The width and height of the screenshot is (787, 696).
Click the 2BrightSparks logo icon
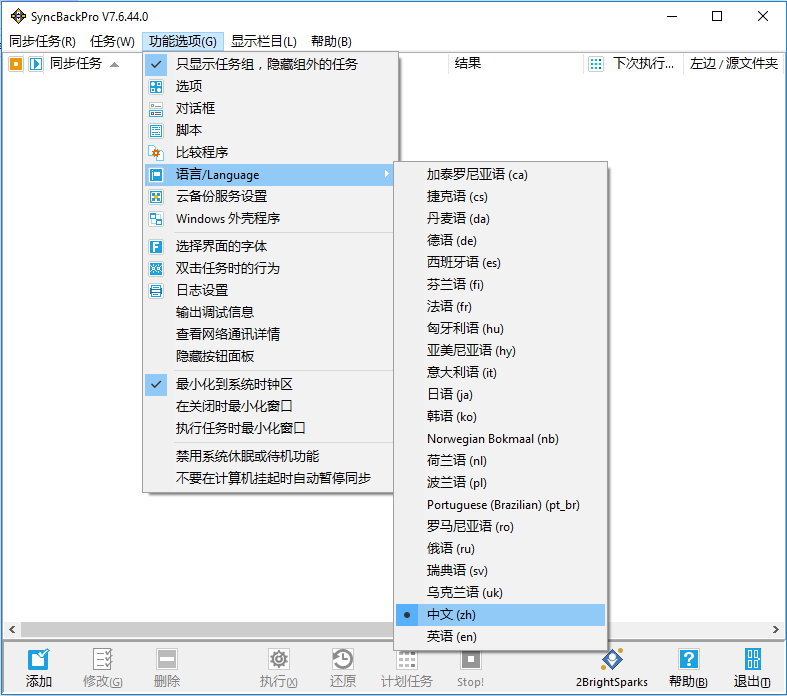coord(611,659)
